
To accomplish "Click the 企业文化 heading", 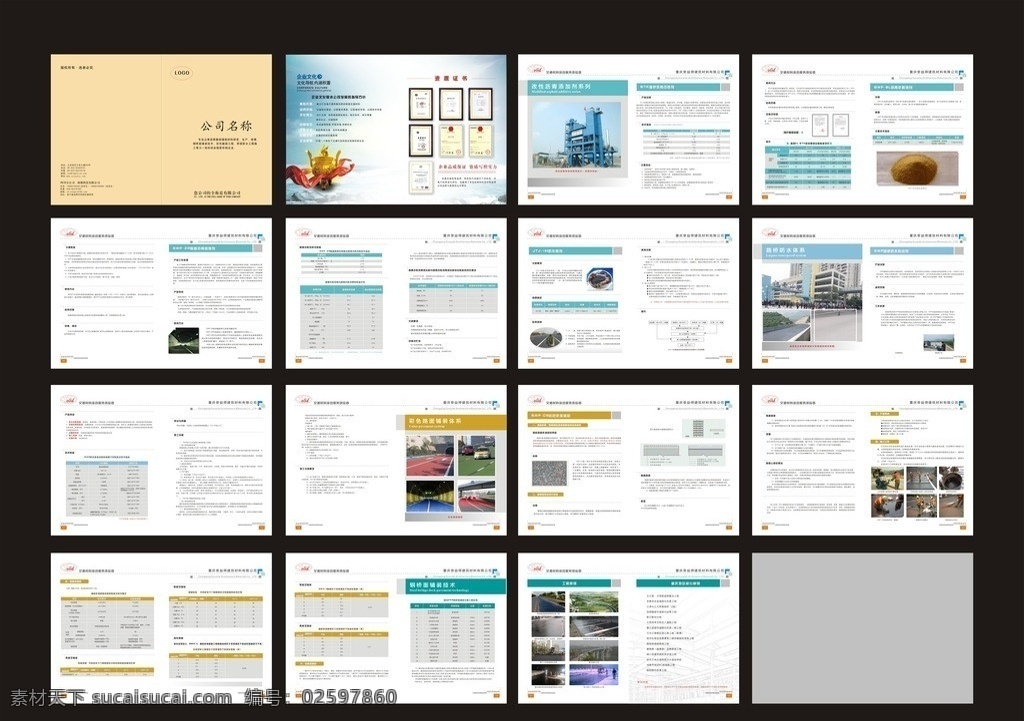I will [x=309, y=77].
